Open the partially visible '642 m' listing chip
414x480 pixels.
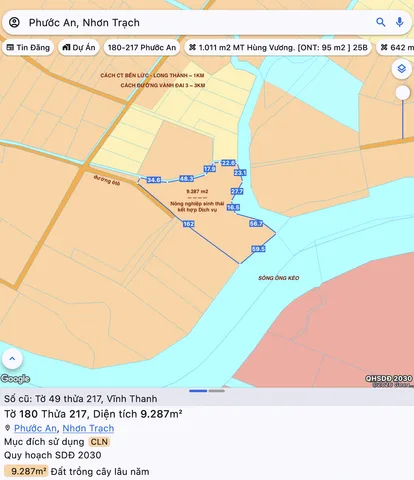(395, 48)
